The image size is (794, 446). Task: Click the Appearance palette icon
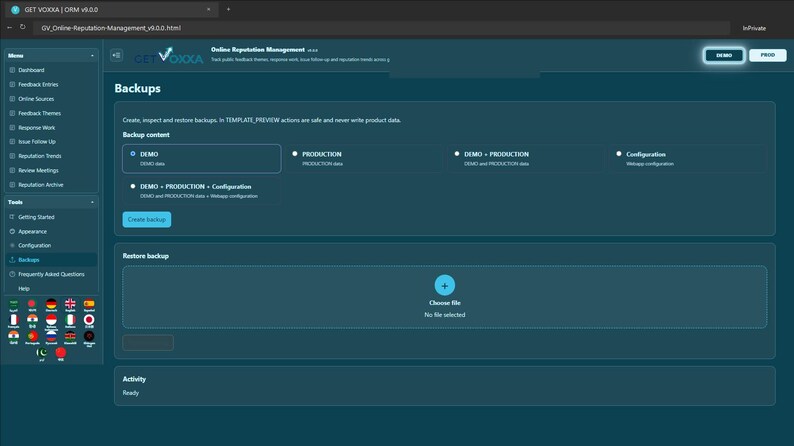[12, 231]
